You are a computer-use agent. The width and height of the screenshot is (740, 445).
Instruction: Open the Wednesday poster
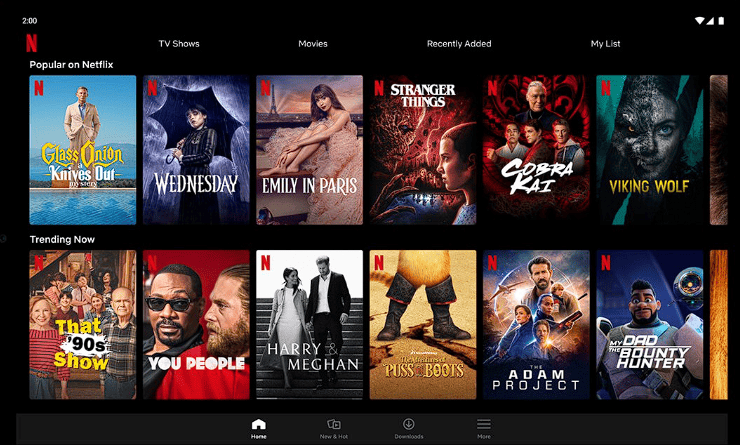coord(196,150)
